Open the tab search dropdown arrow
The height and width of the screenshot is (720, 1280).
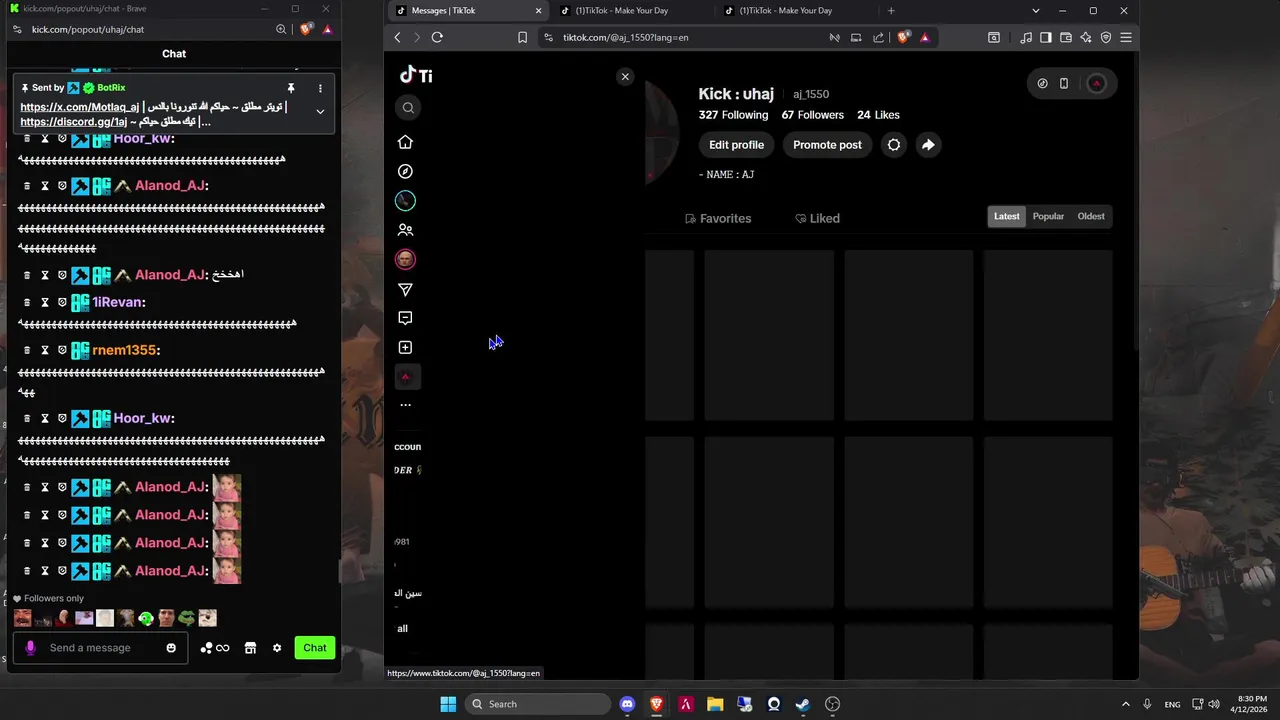tap(1036, 10)
